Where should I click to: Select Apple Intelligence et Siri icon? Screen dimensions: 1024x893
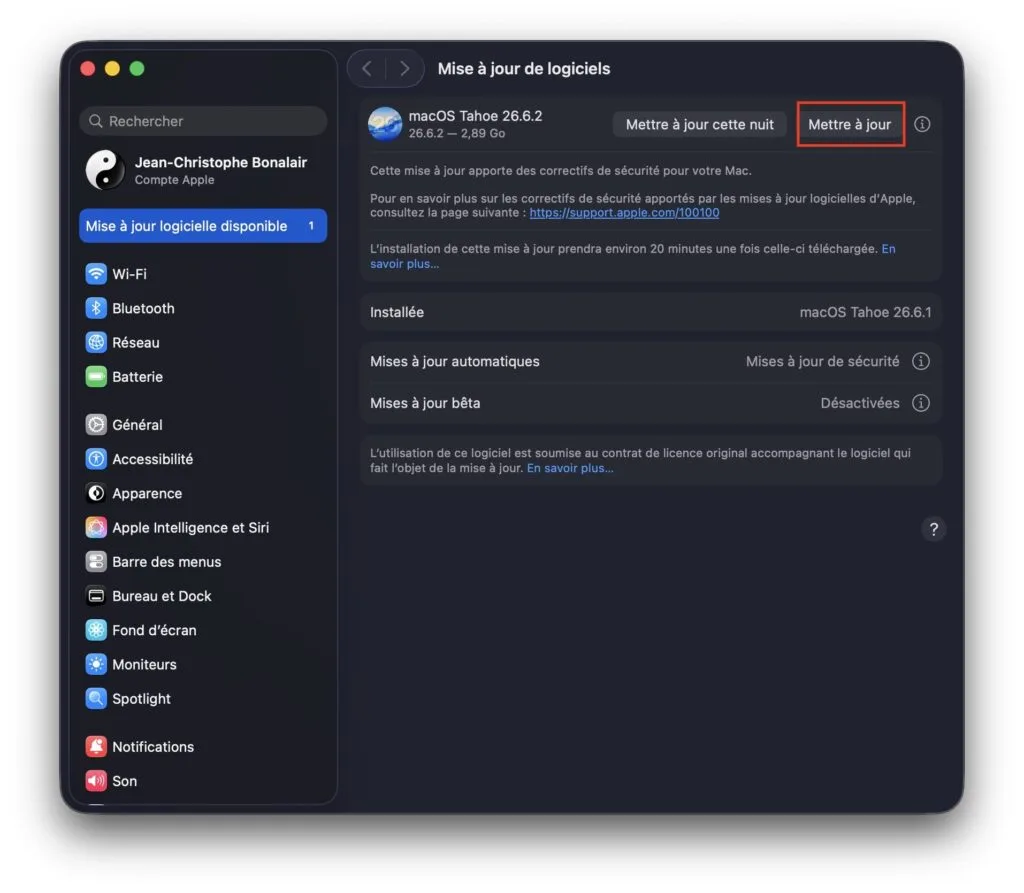tap(96, 527)
